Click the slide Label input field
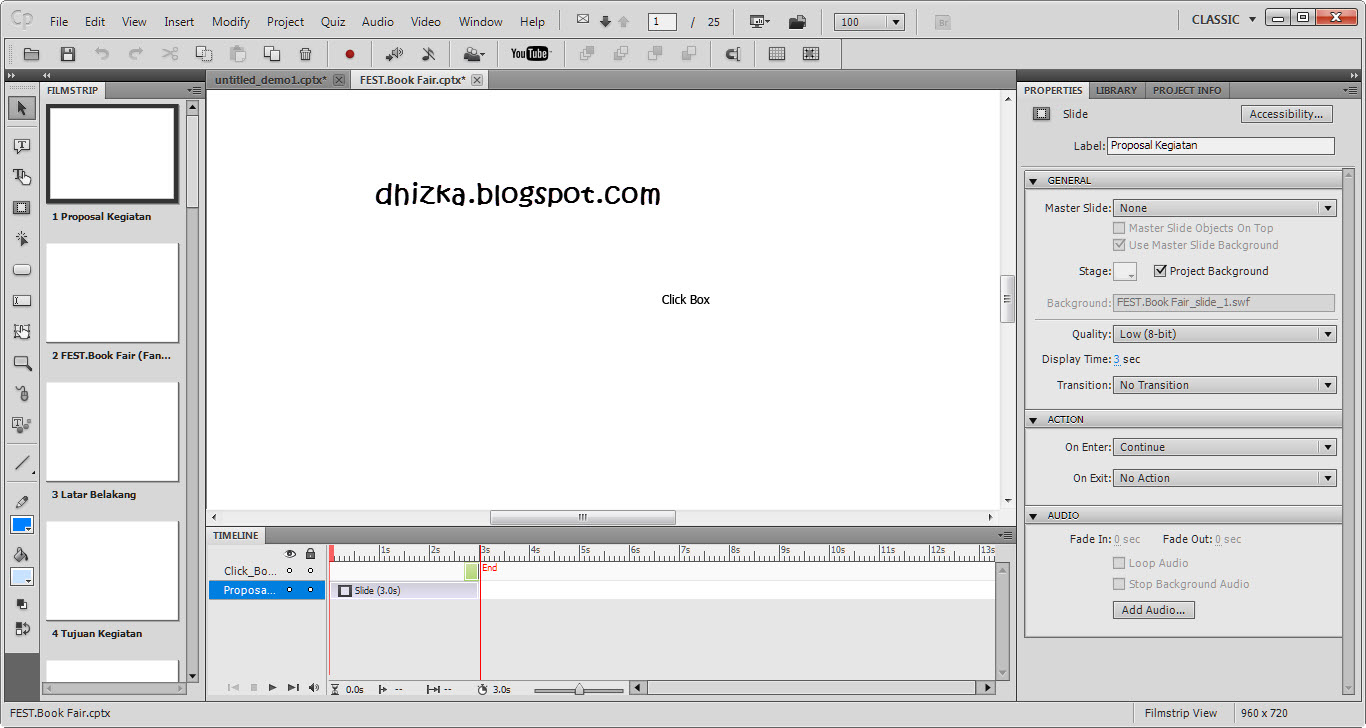Screen dimensions: 1366x728 tap(1221, 146)
